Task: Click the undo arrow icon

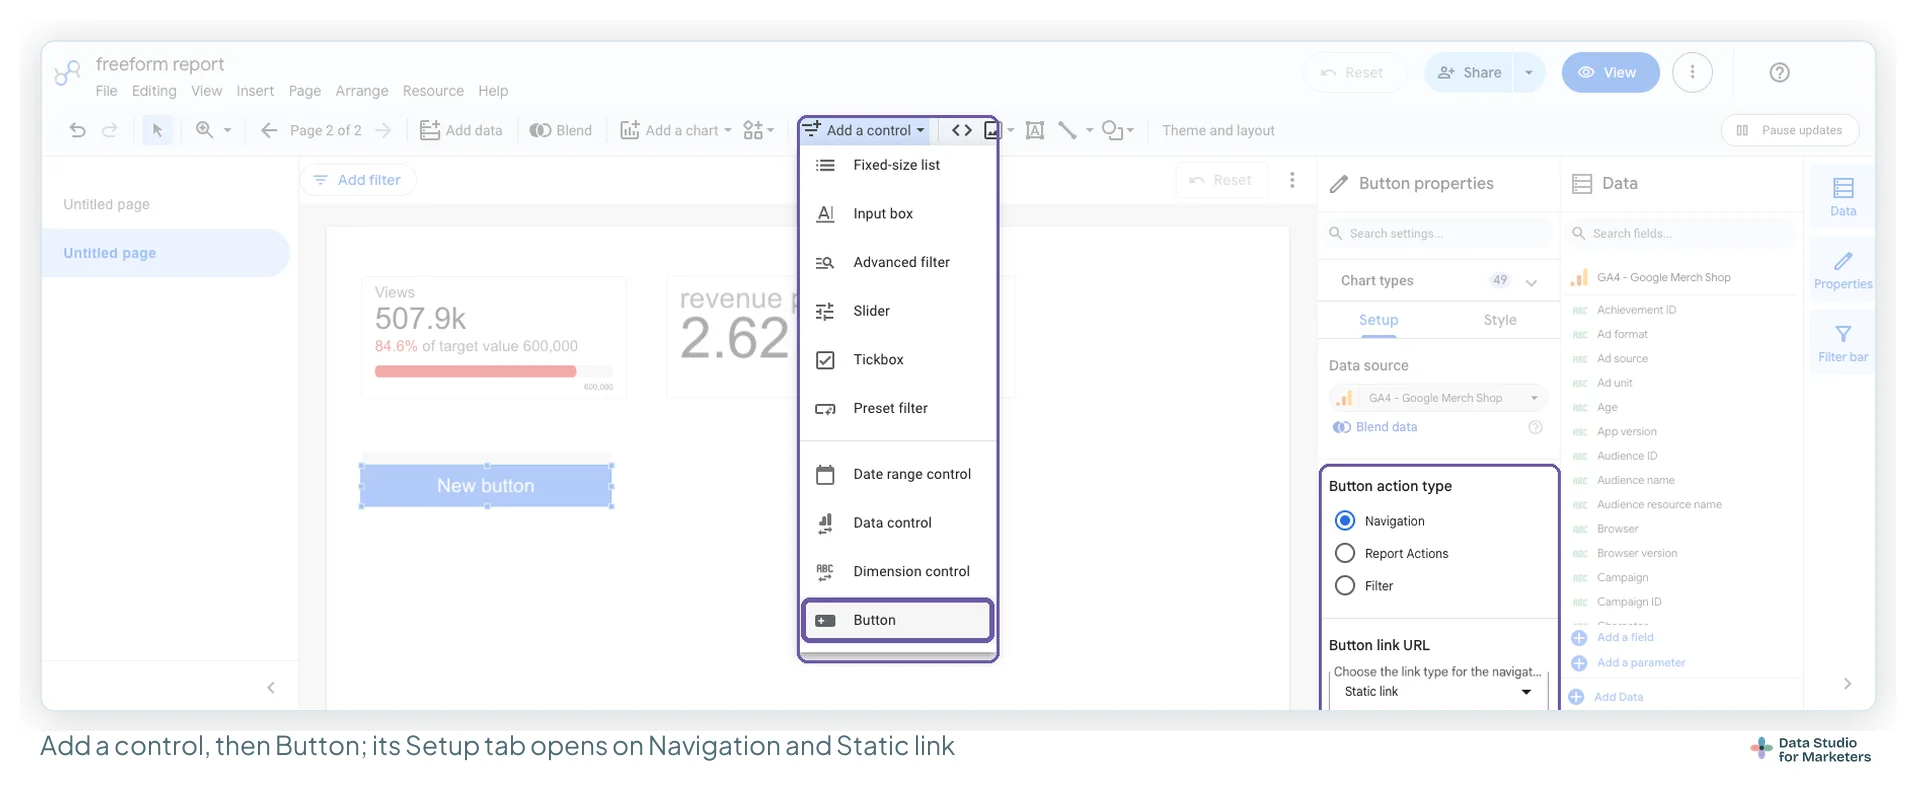Action: click(77, 130)
